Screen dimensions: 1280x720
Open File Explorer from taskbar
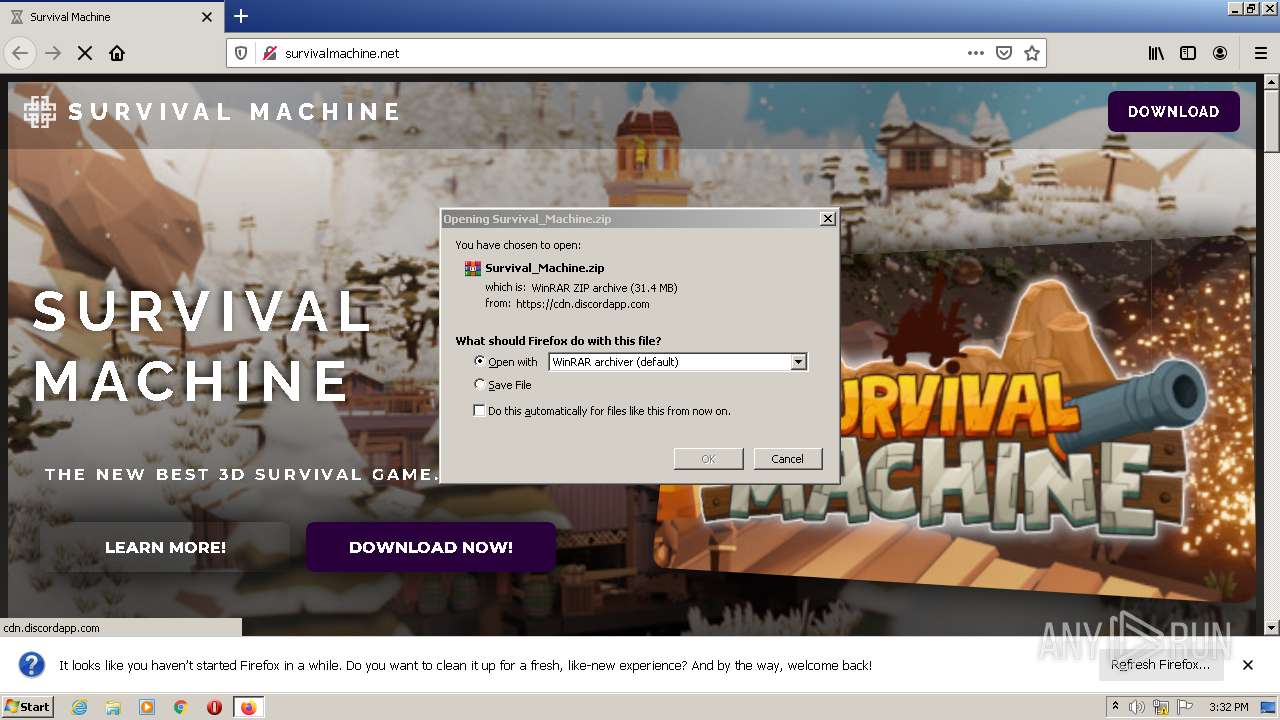click(113, 707)
